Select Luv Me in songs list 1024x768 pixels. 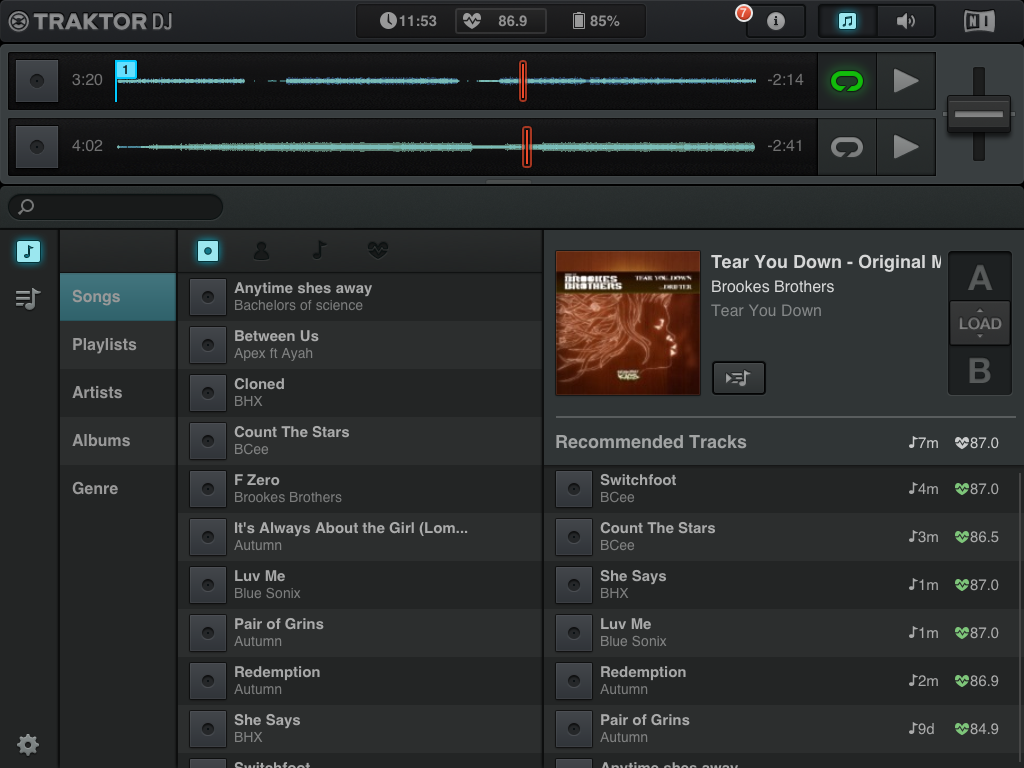click(360, 584)
